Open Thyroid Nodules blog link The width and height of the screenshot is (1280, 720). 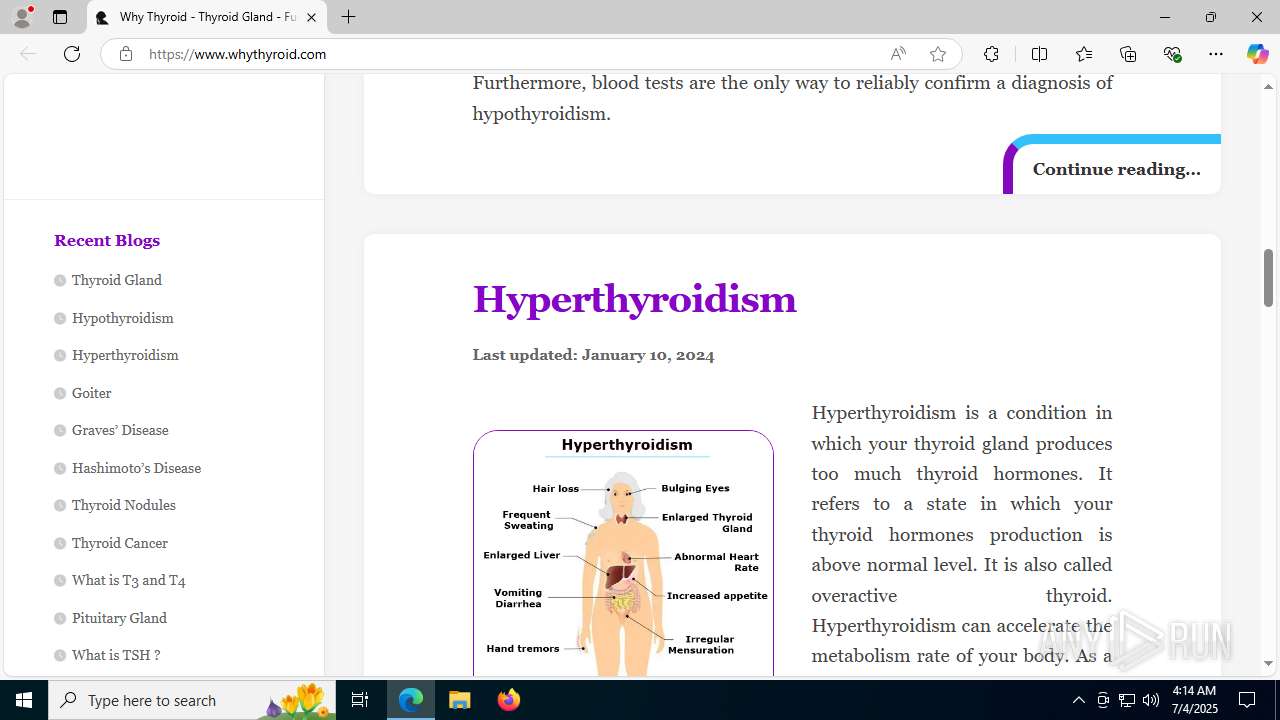click(123, 505)
